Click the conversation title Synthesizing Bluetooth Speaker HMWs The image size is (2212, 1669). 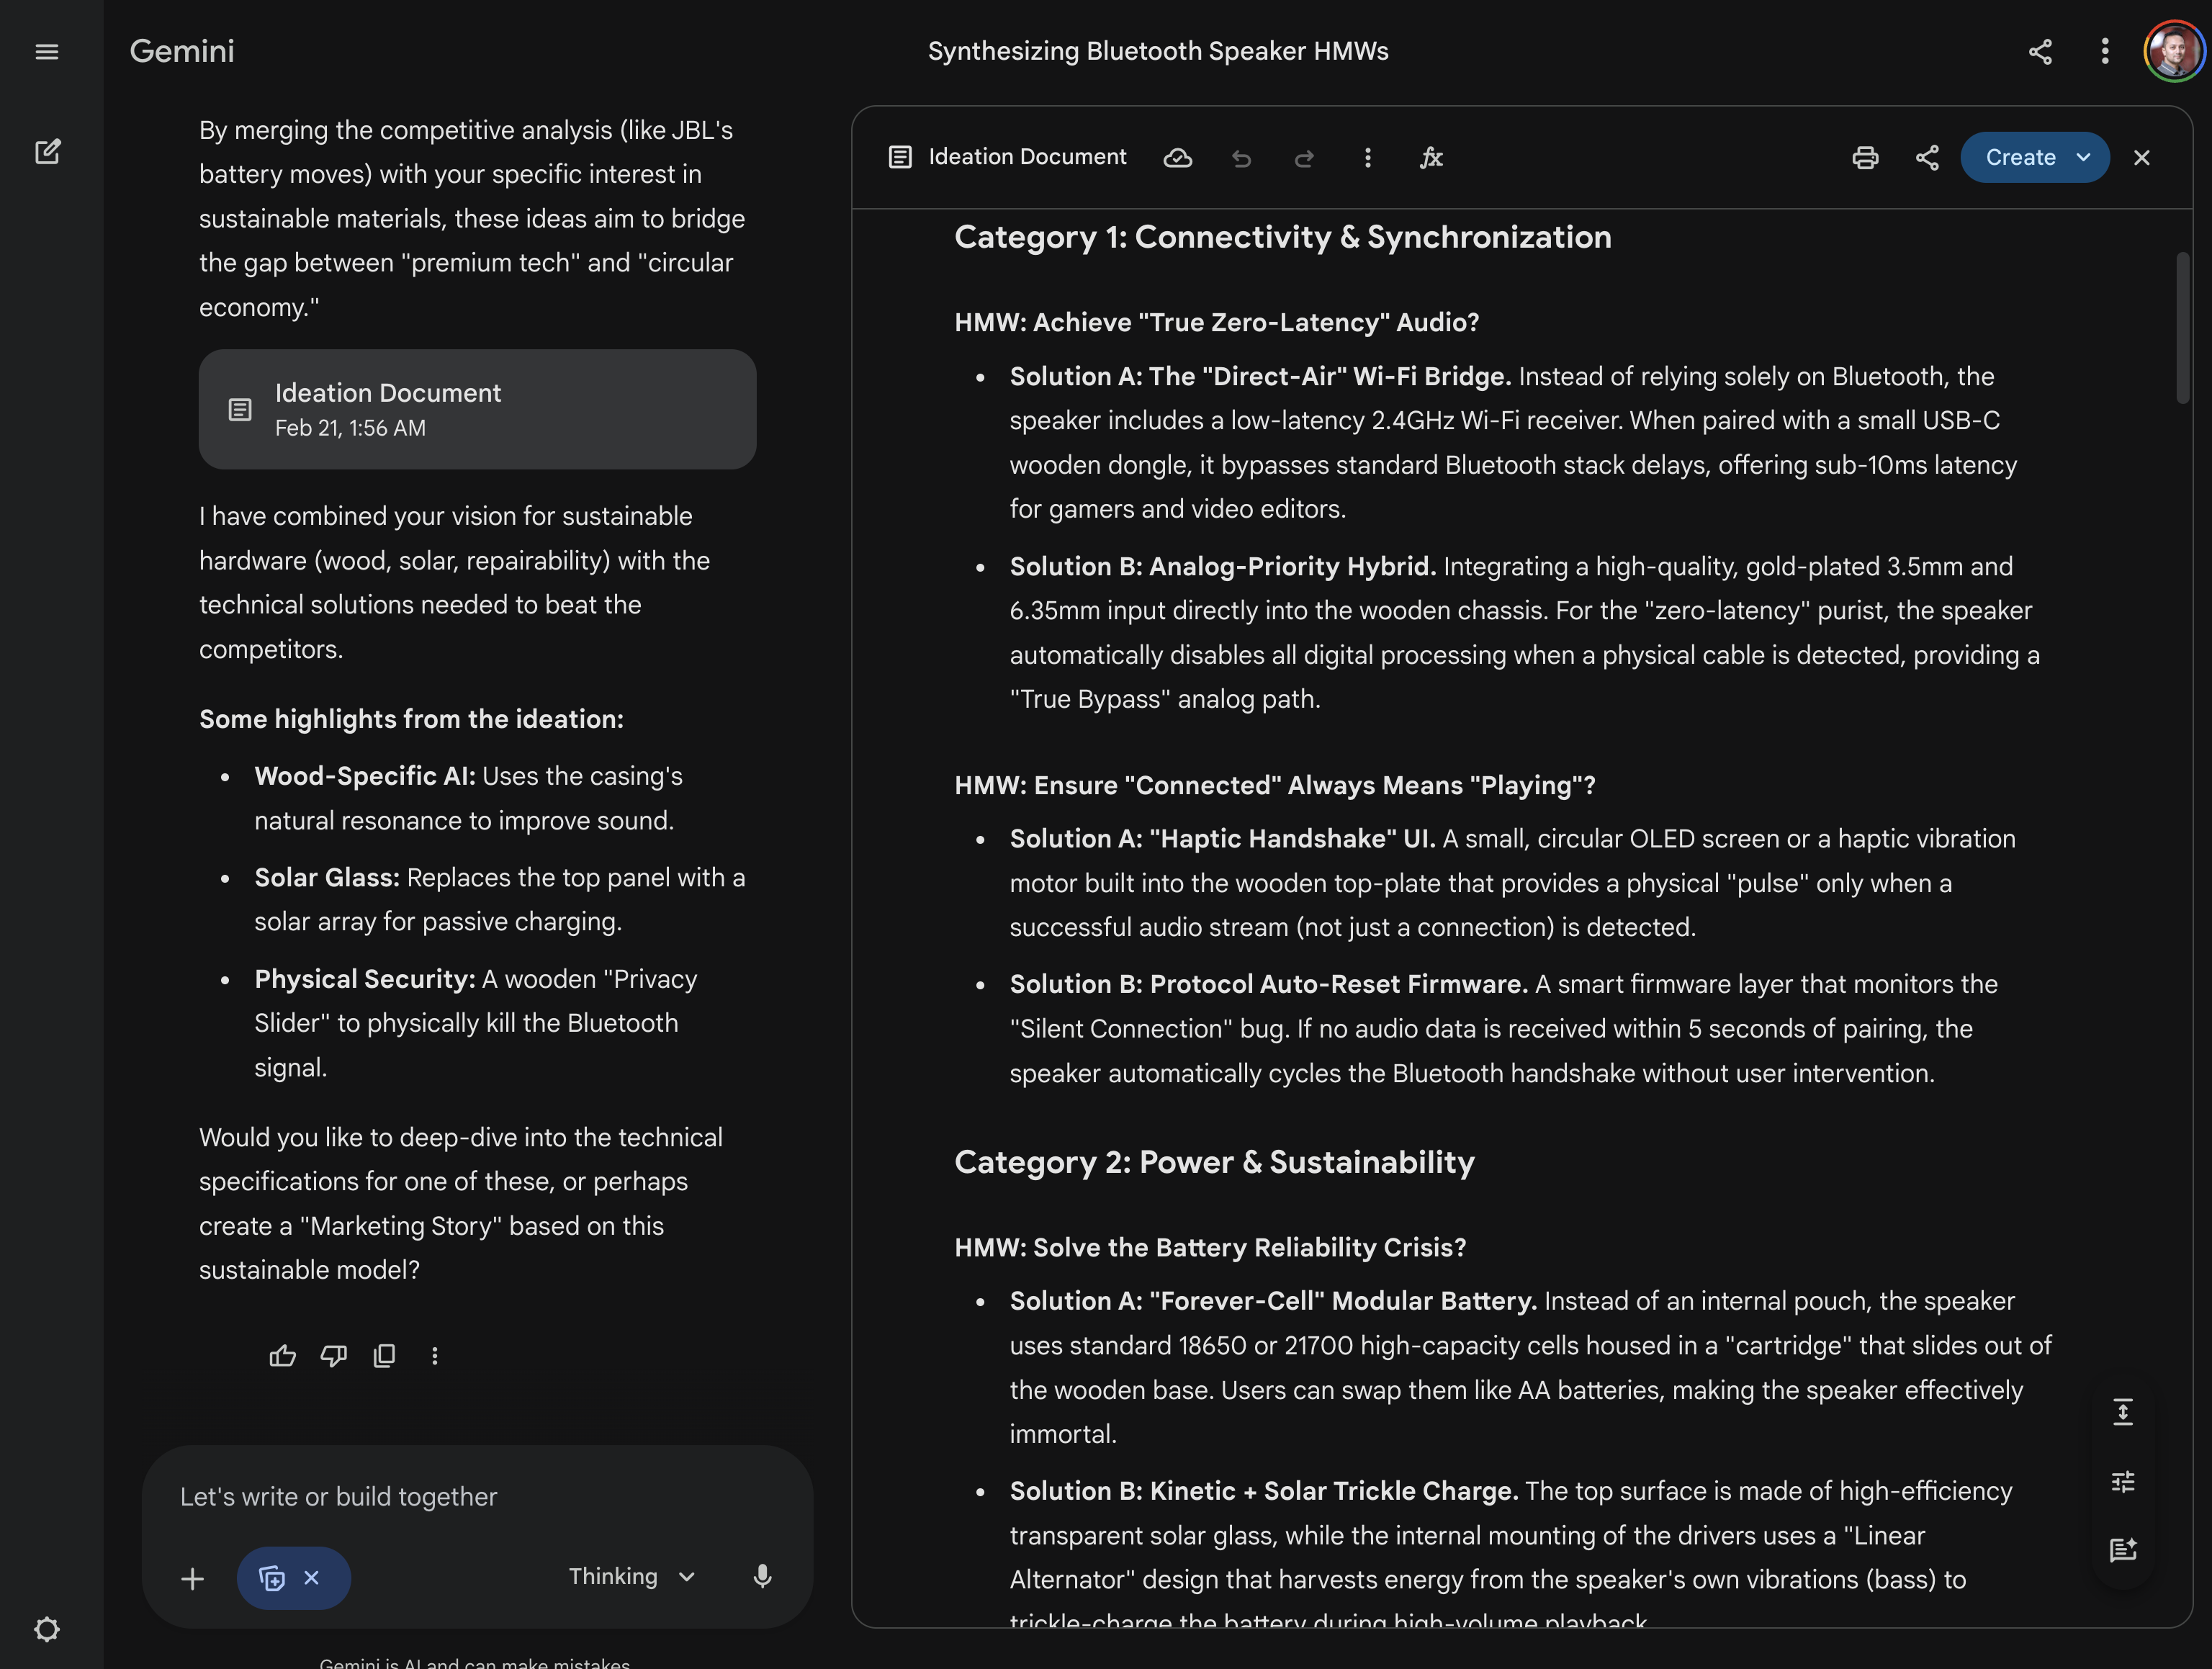tap(1158, 51)
